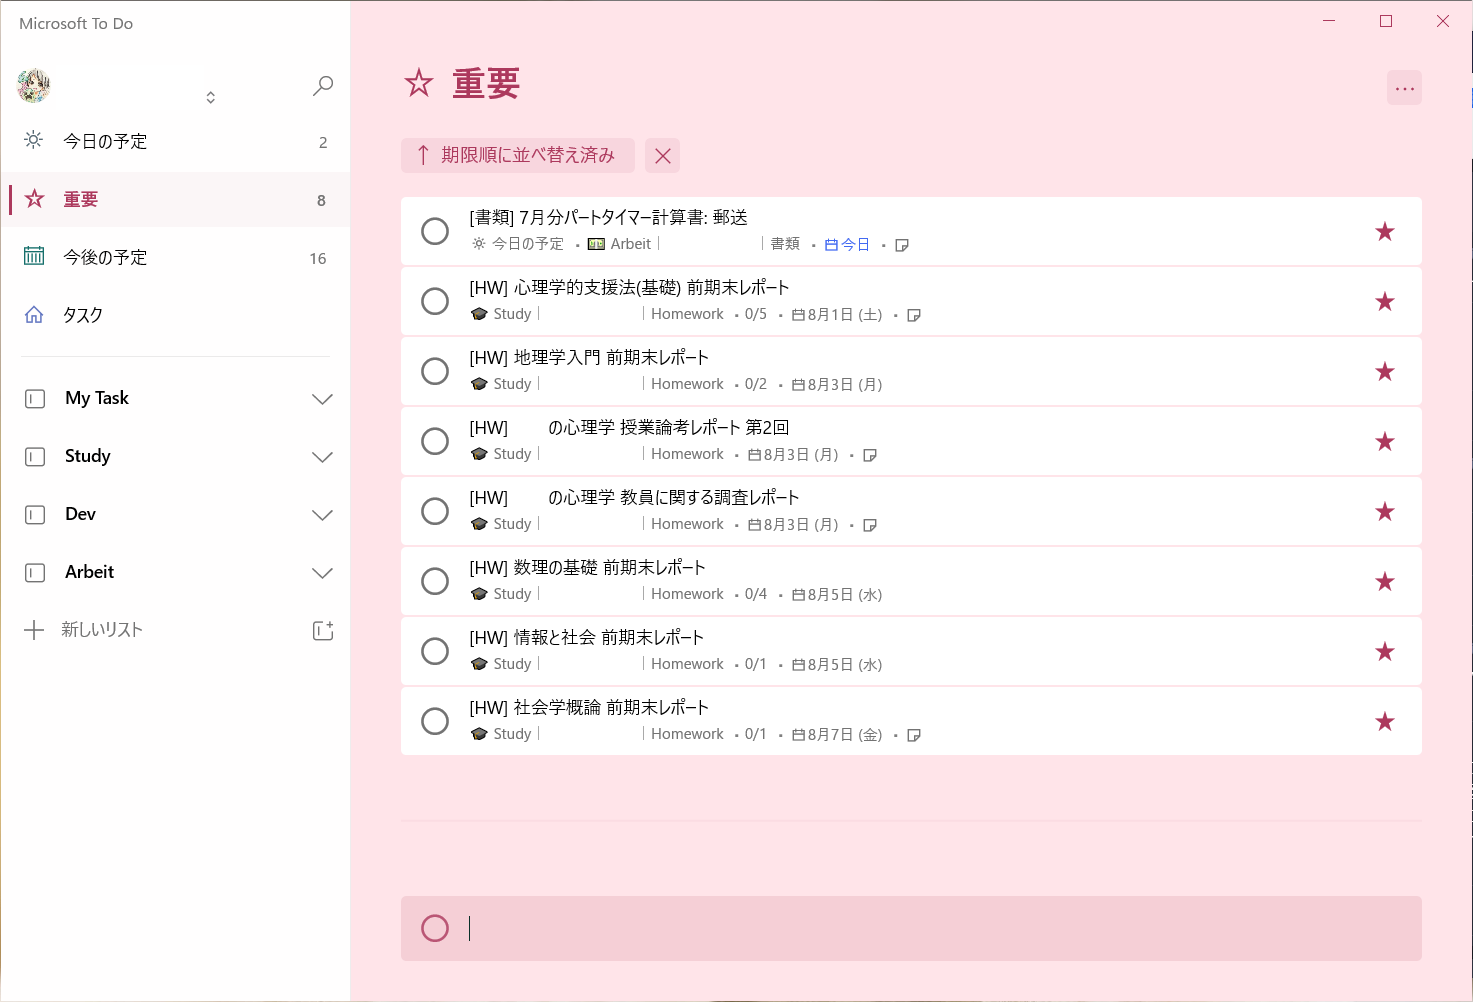
Task: Click 新しいリスト to add a list
Action: point(101,630)
